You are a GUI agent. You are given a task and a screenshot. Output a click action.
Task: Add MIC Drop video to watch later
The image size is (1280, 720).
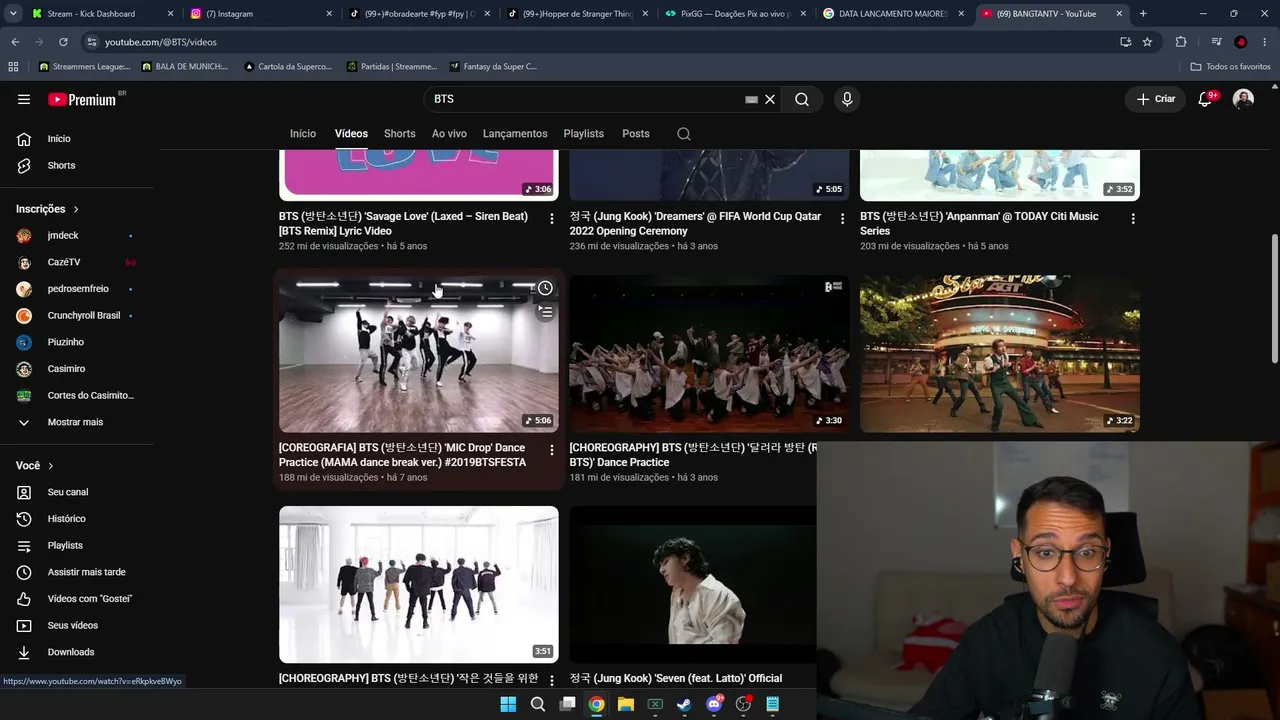545,288
